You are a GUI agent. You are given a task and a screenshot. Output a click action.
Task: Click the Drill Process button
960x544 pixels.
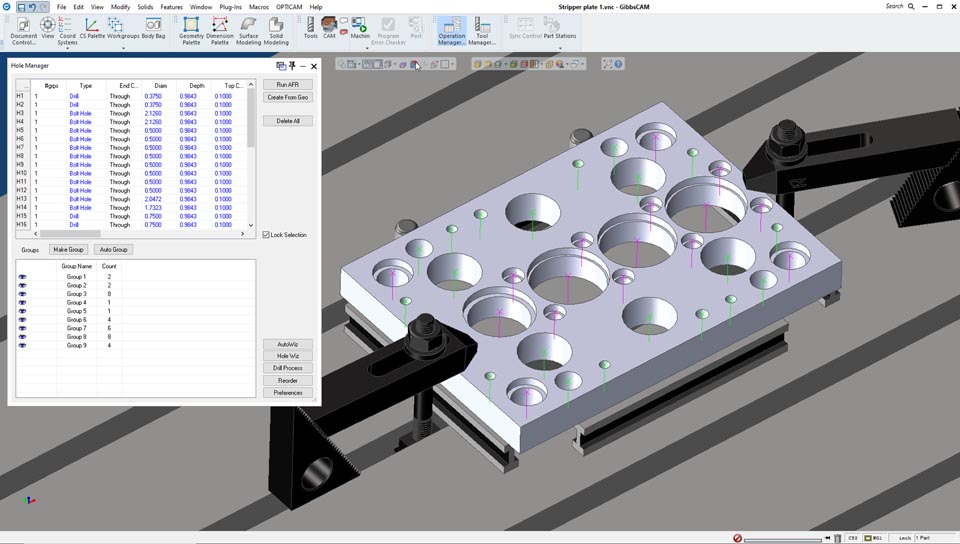[x=288, y=368]
